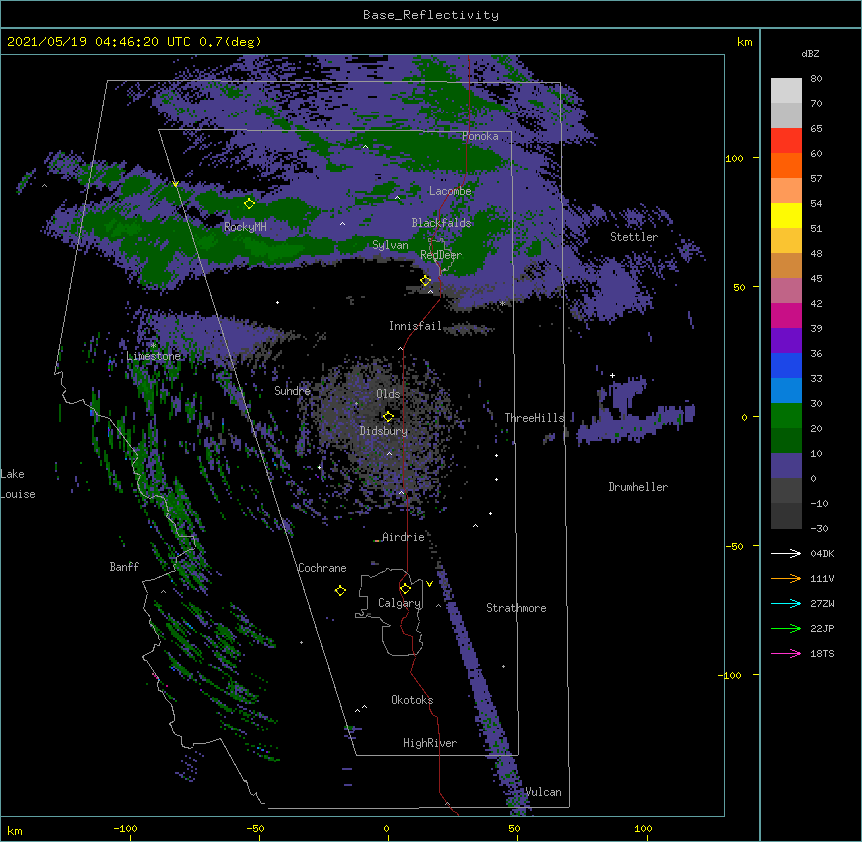The height and width of the screenshot is (842, 862).
Task: Click the Lacombe city label
Action: pos(450,191)
